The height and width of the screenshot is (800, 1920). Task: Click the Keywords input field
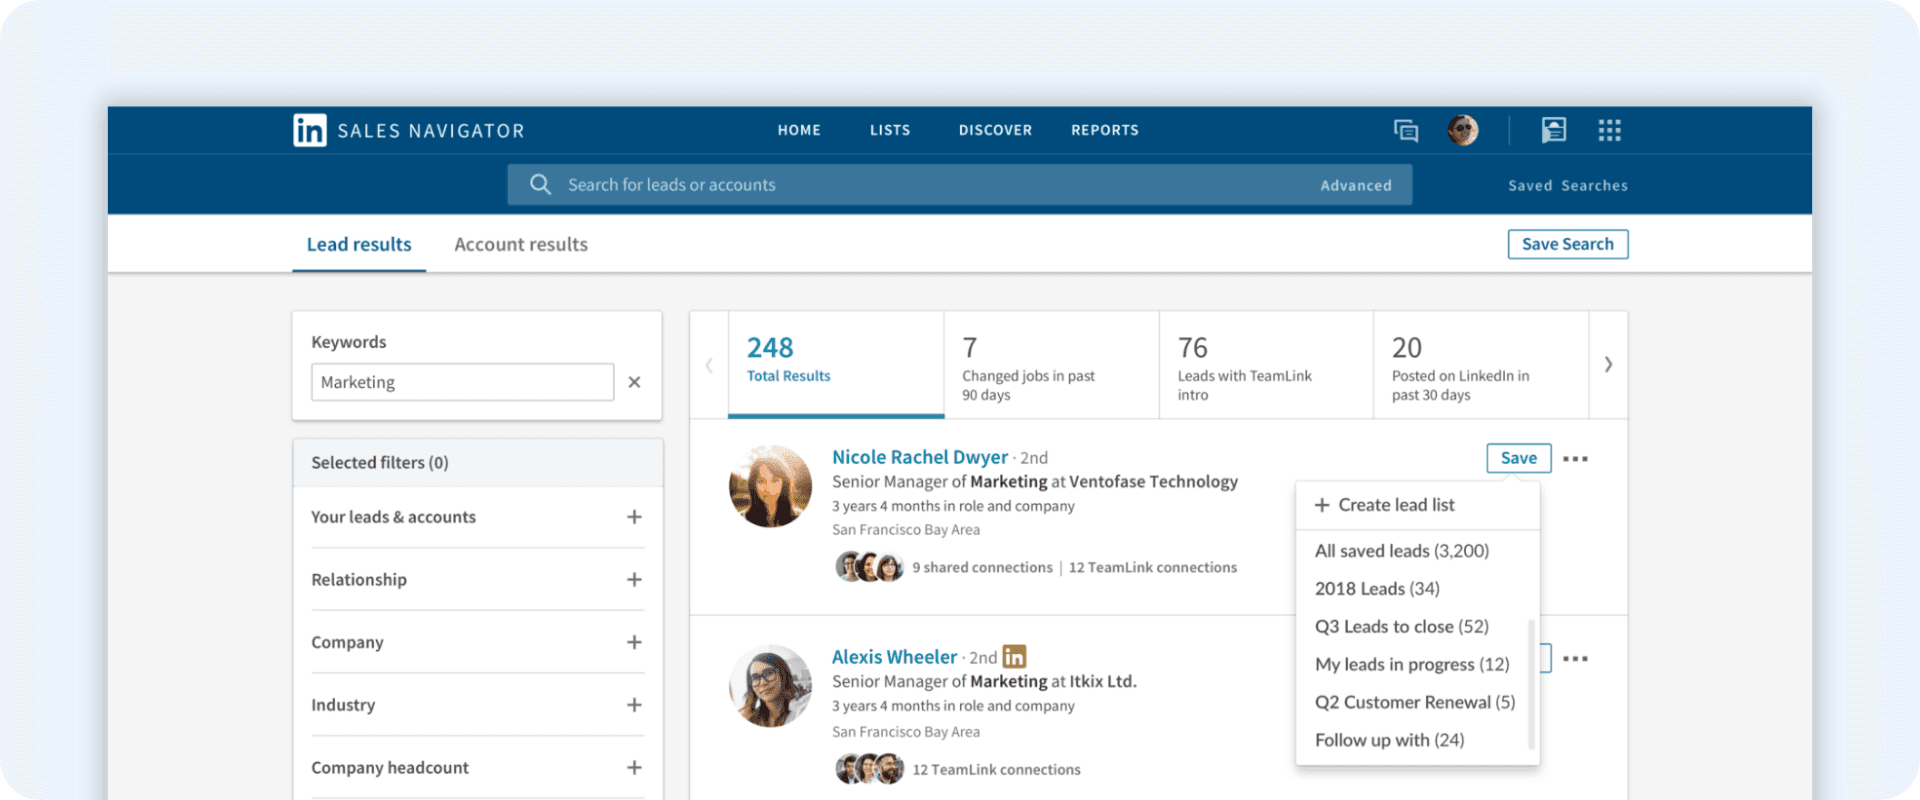click(462, 382)
